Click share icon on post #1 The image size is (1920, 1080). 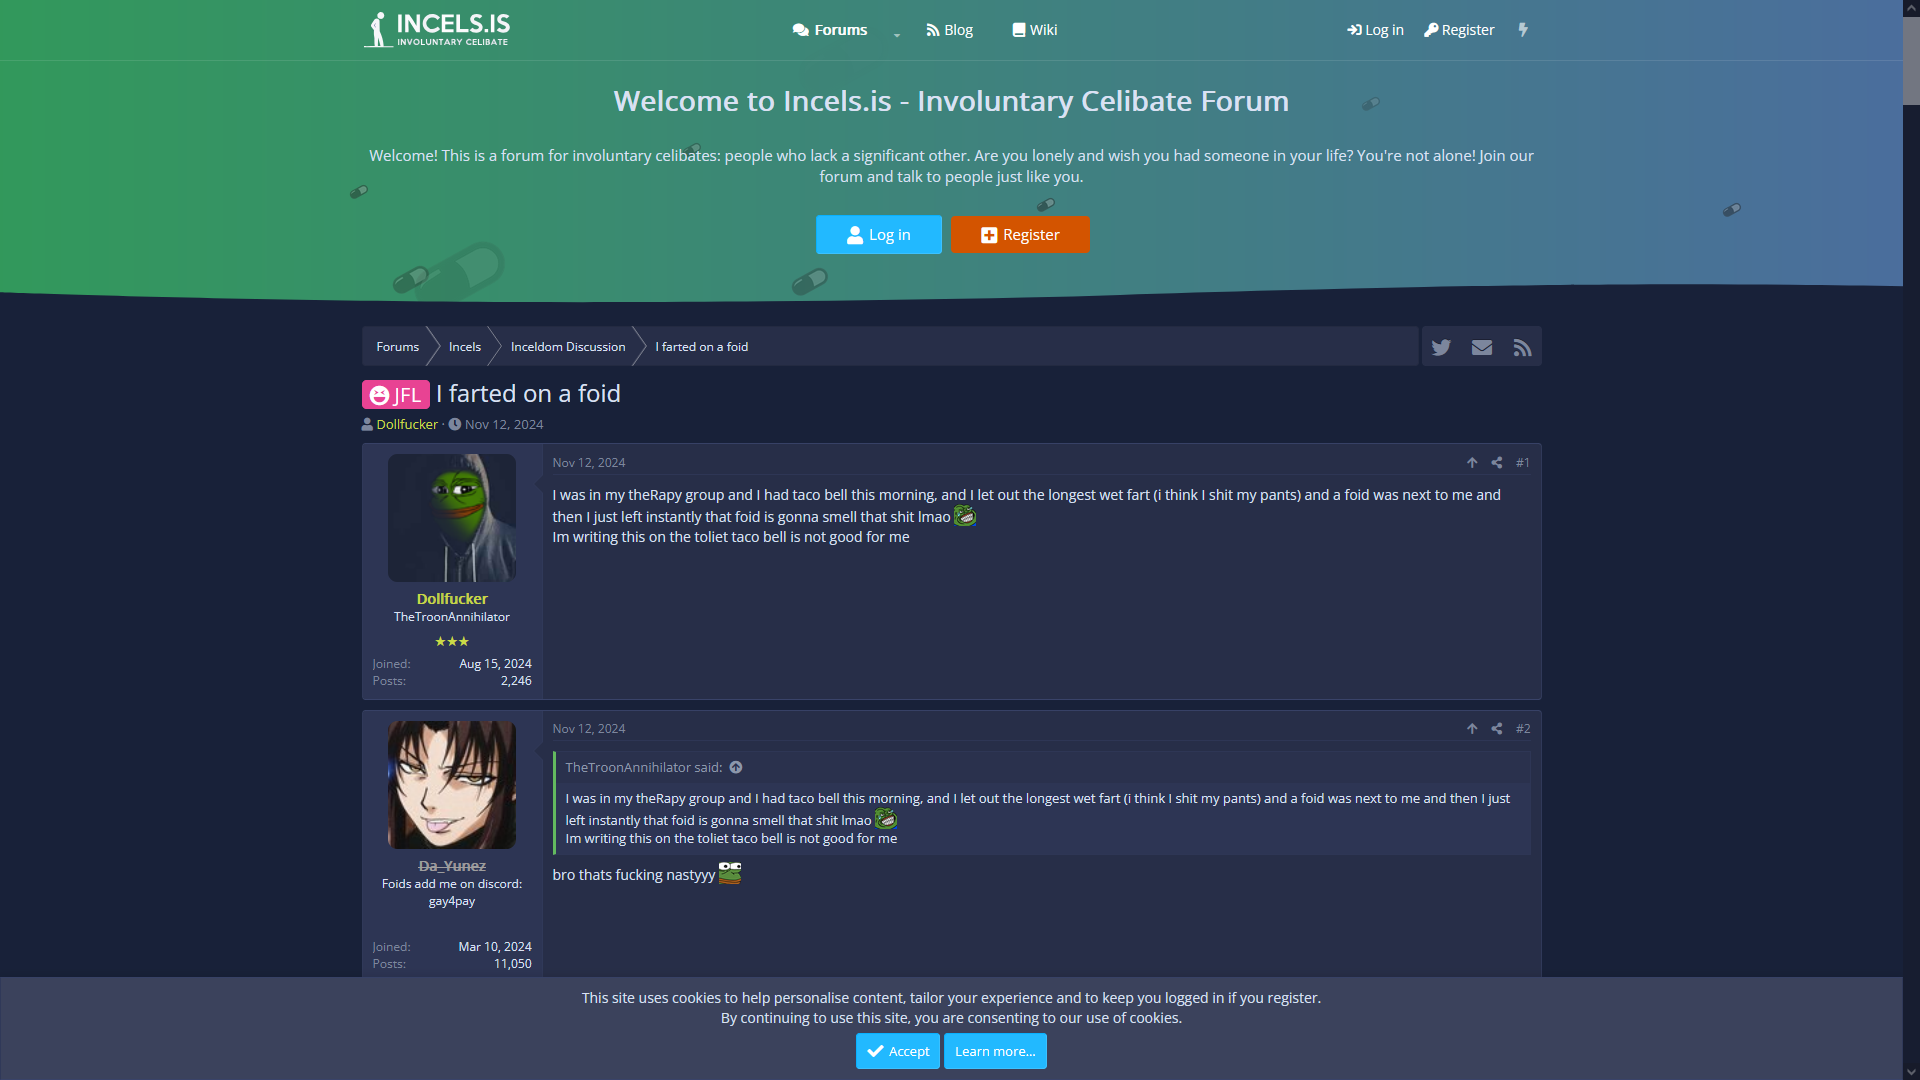tap(1497, 463)
